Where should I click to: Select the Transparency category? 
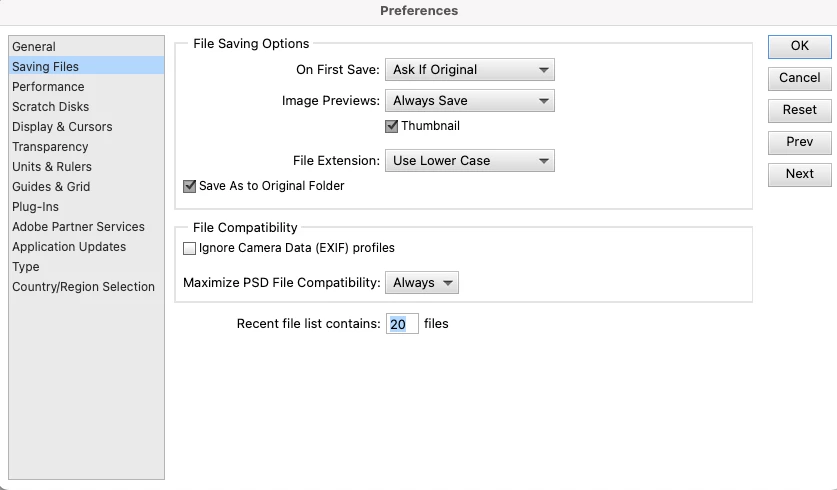(50, 147)
